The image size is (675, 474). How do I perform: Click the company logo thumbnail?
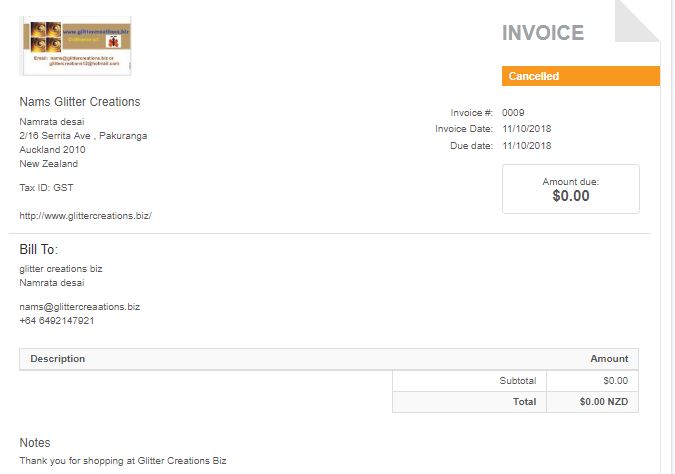click(76, 46)
